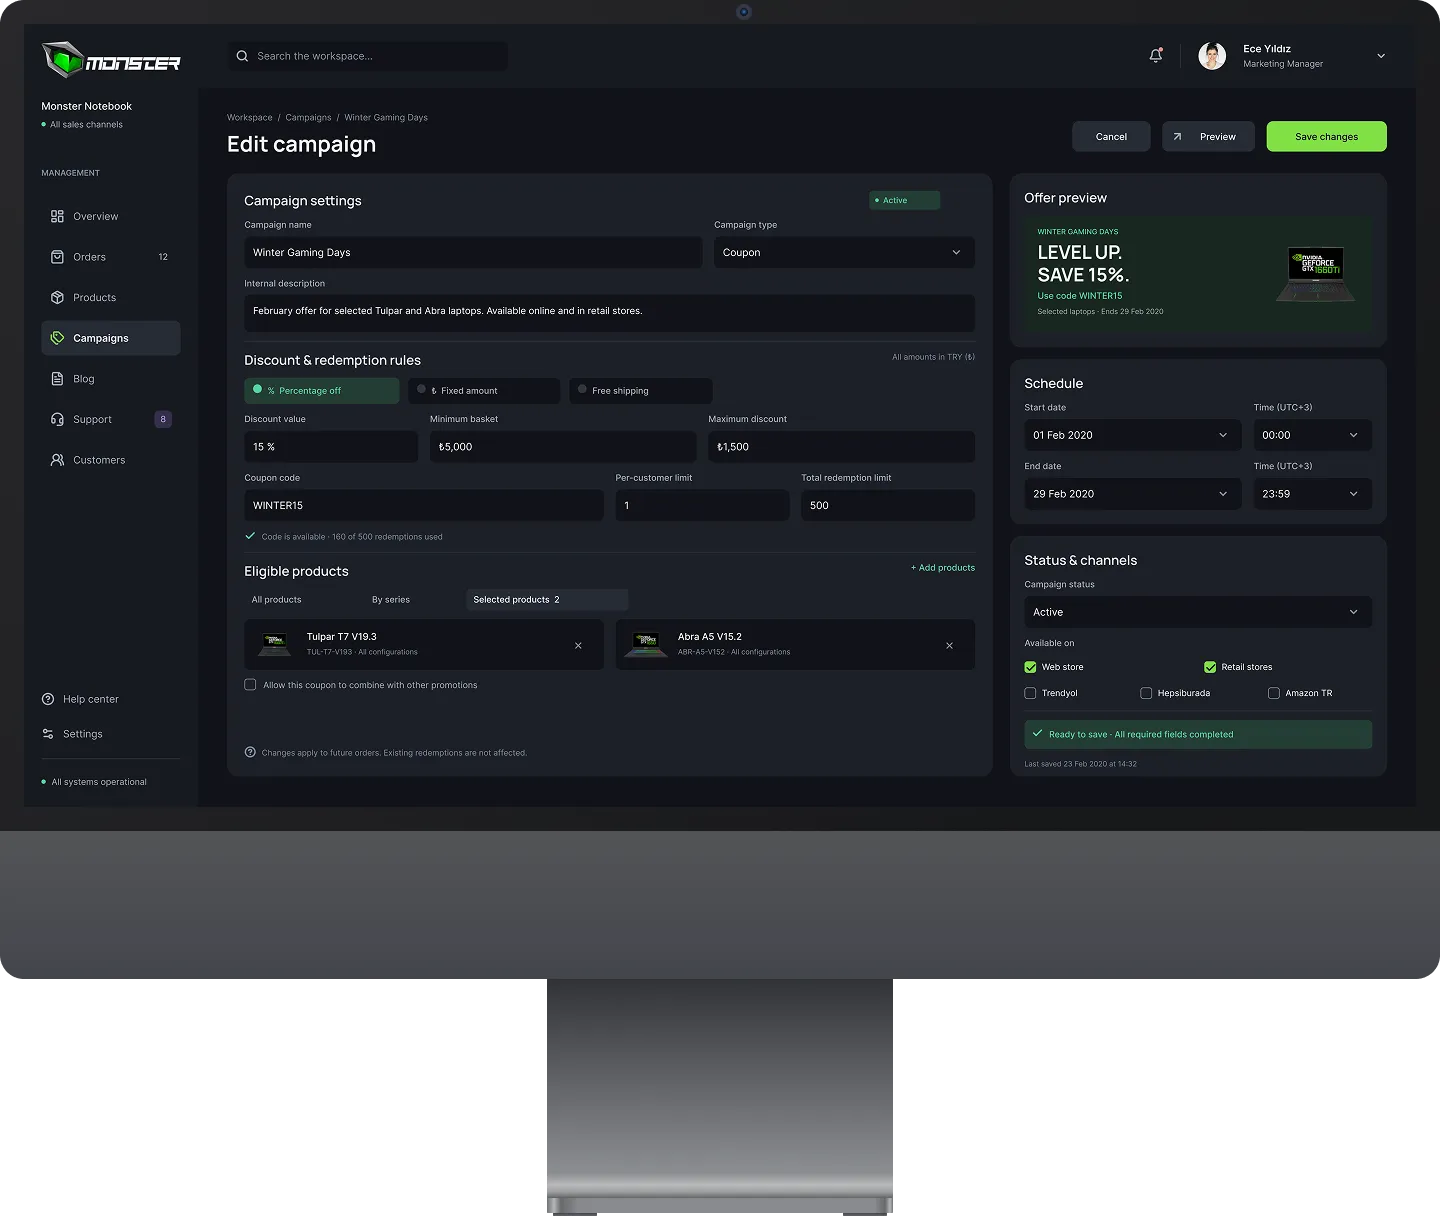This screenshot has height=1216, width=1440.
Task: Open Start date picker
Action: pos(1133,435)
